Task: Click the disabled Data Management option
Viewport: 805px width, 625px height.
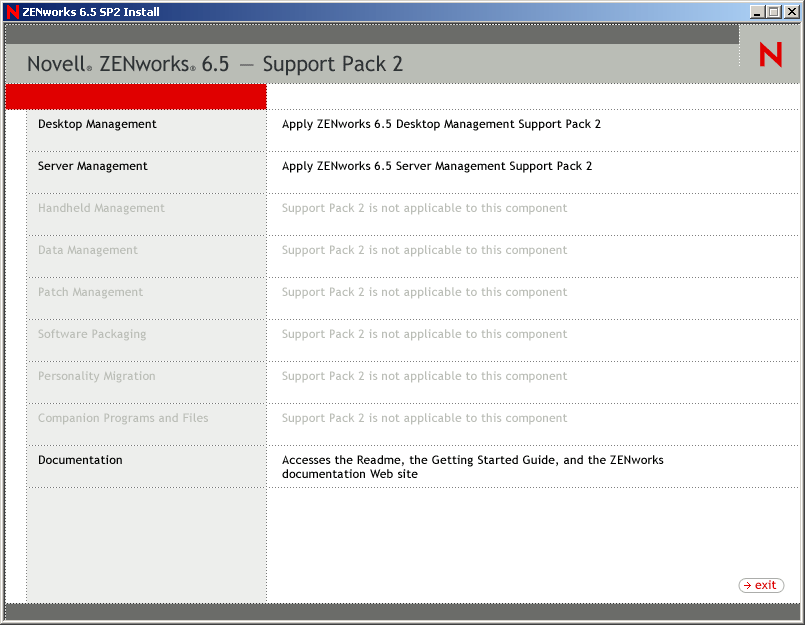Action: click(87, 250)
